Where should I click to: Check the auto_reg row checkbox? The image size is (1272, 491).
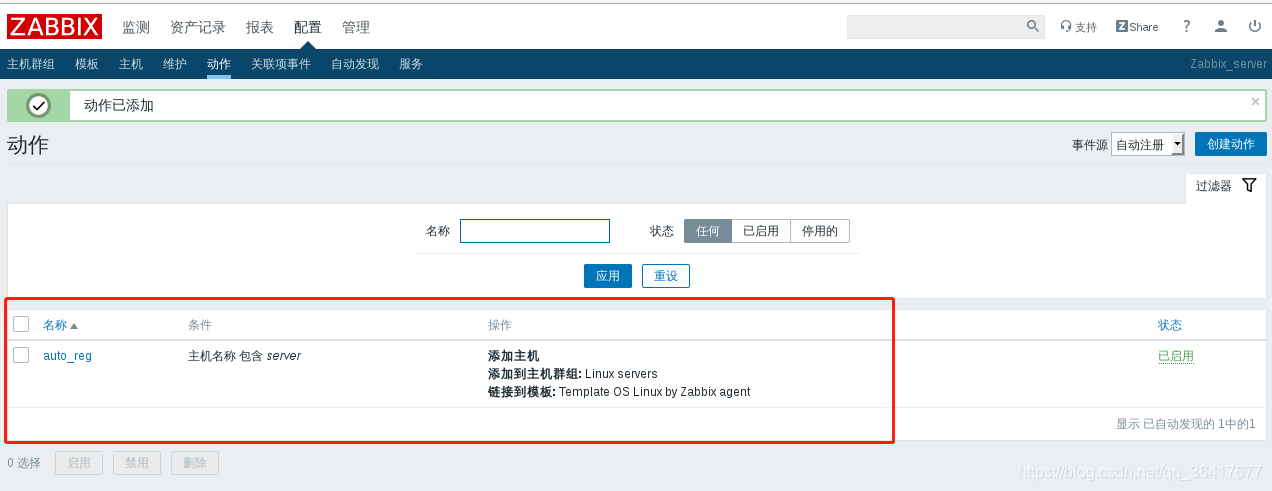coord(21,355)
